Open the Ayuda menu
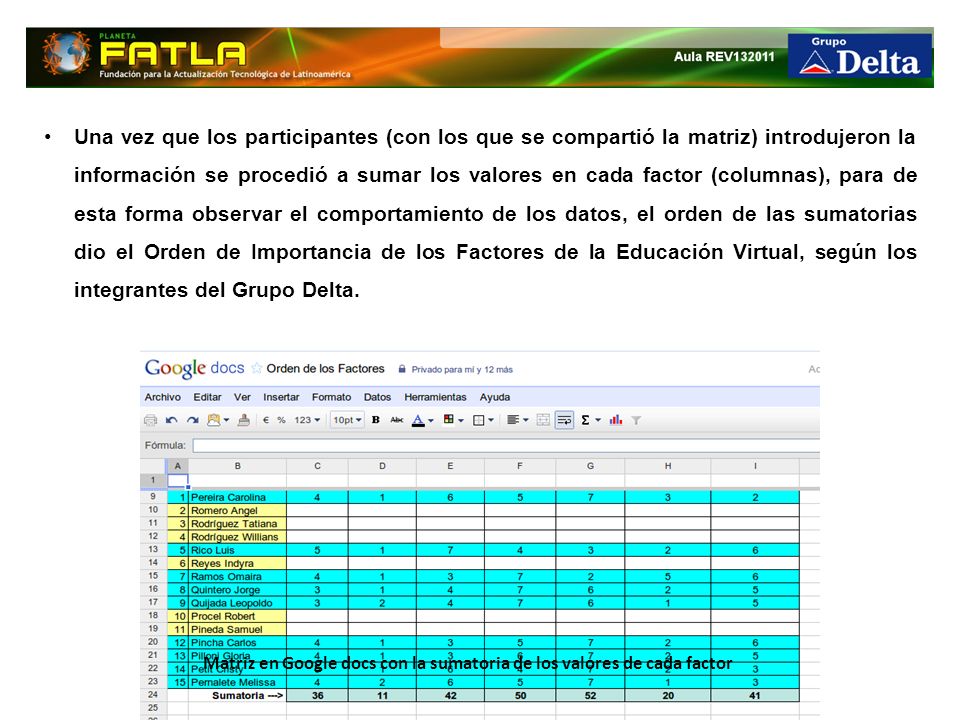Image resolution: width=960 pixels, height=720 pixels. click(x=495, y=397)
